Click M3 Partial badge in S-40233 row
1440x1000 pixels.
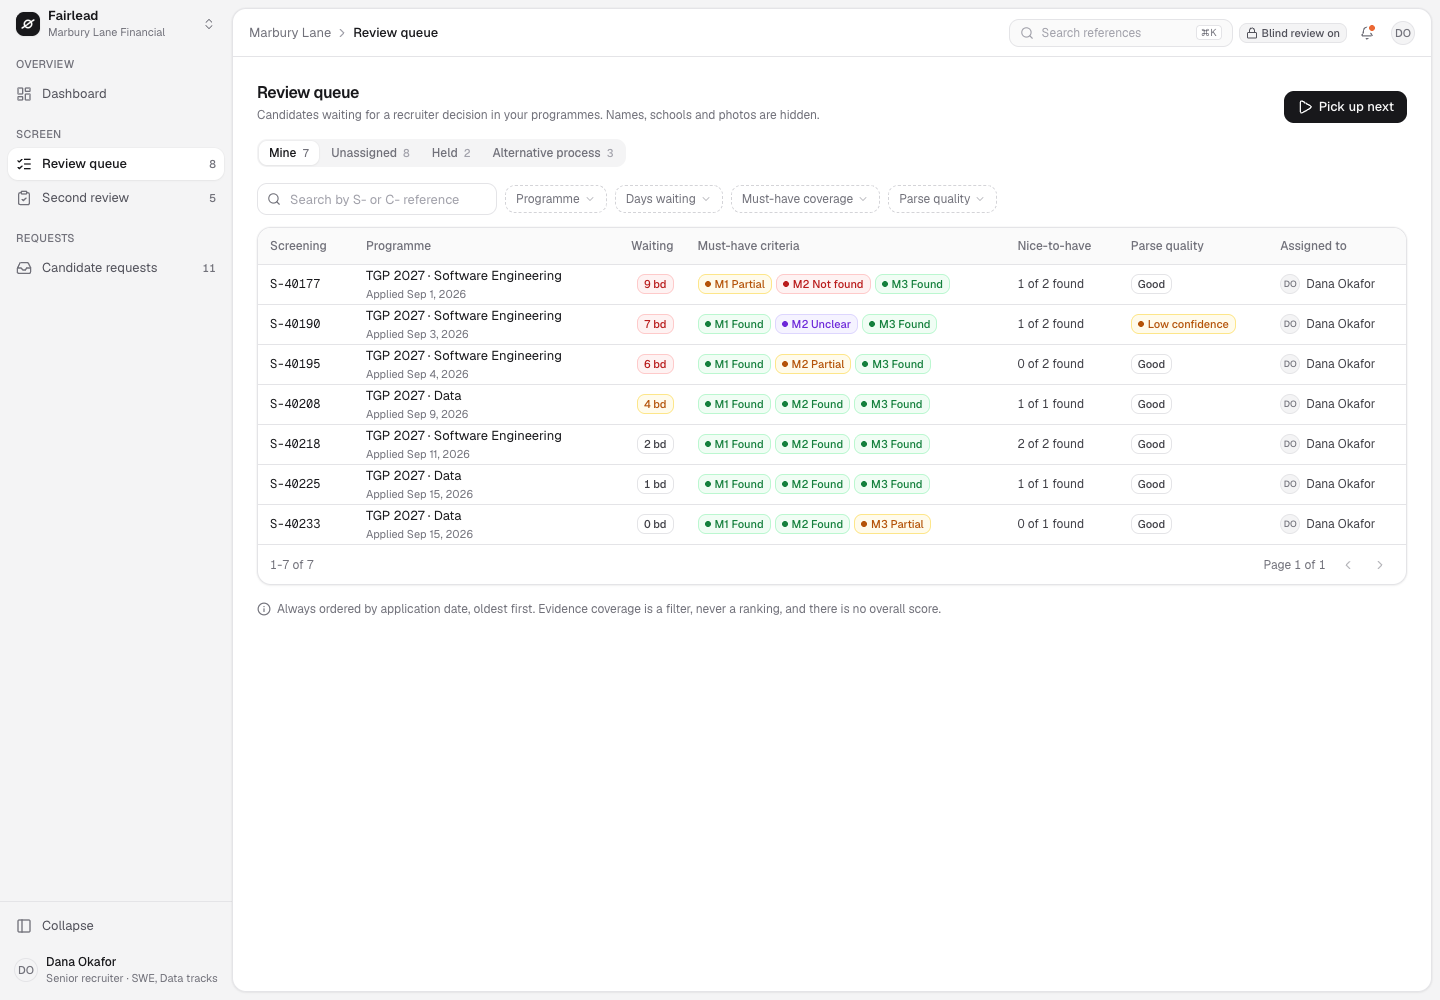(x=893, y=524)
